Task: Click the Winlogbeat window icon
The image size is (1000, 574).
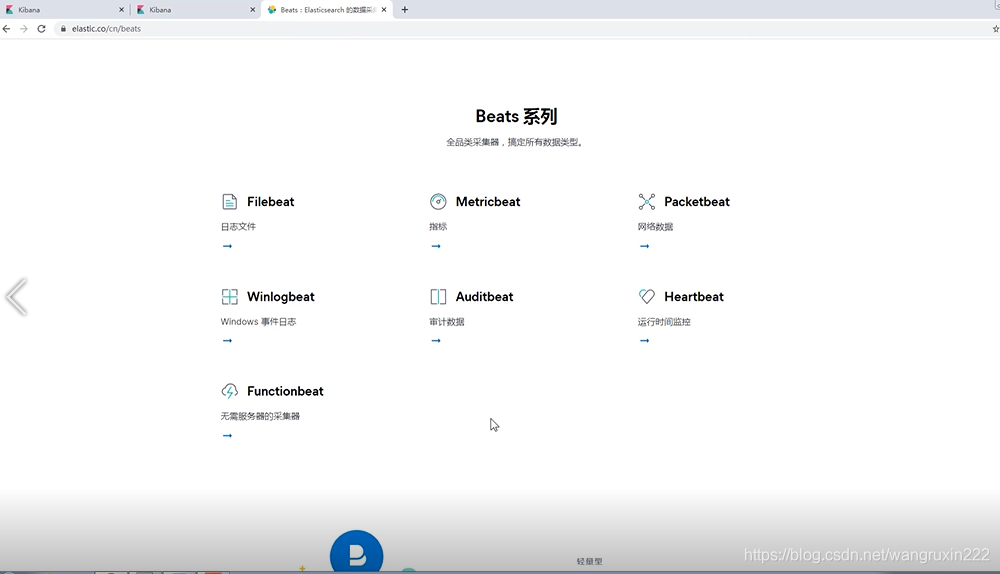Action: pyautogui.click(x=230, y=297)
